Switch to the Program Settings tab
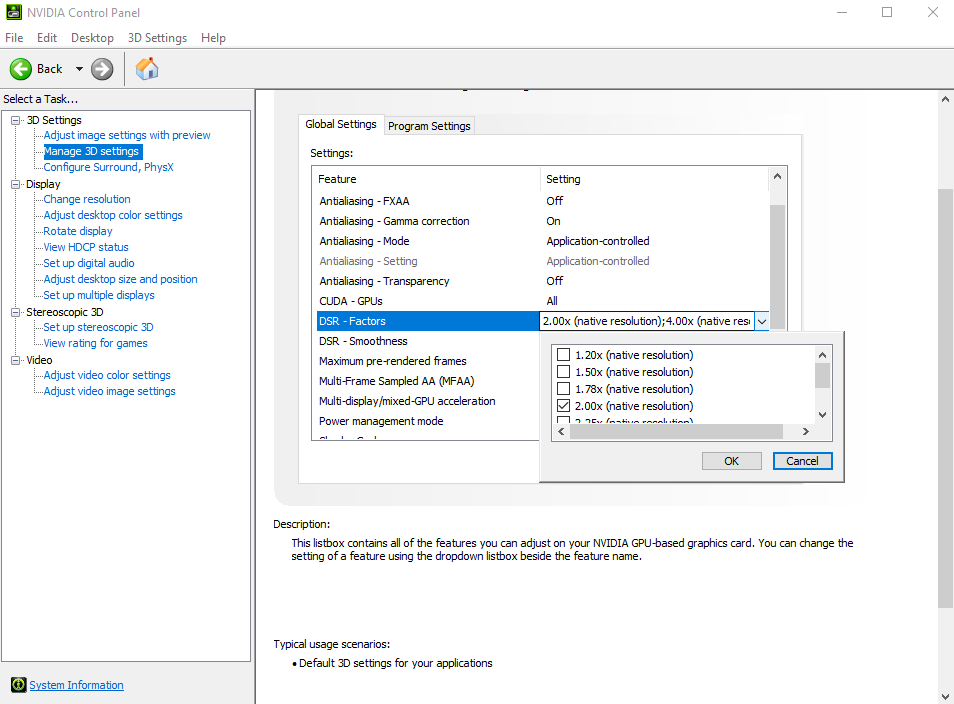954x704 pixels. [x=429, y=126]
